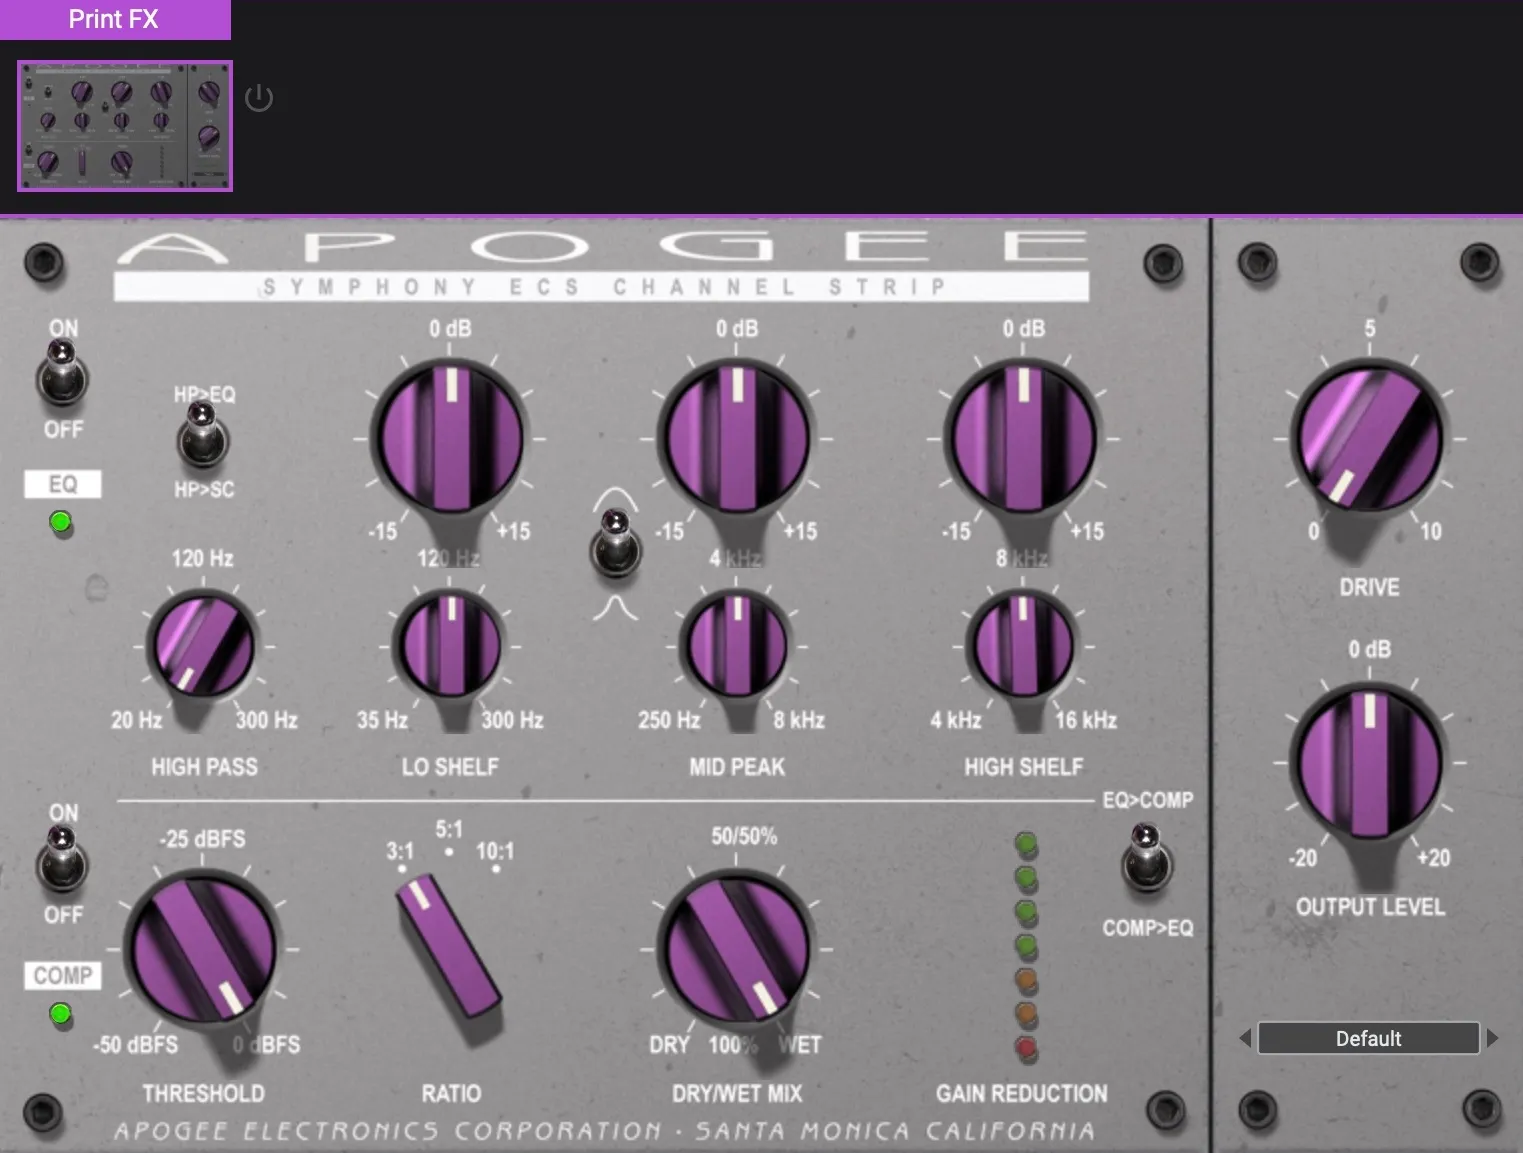Select the 5:1 ratio dot
This screenshot has height=1153, width=1523.
[449, 852]
